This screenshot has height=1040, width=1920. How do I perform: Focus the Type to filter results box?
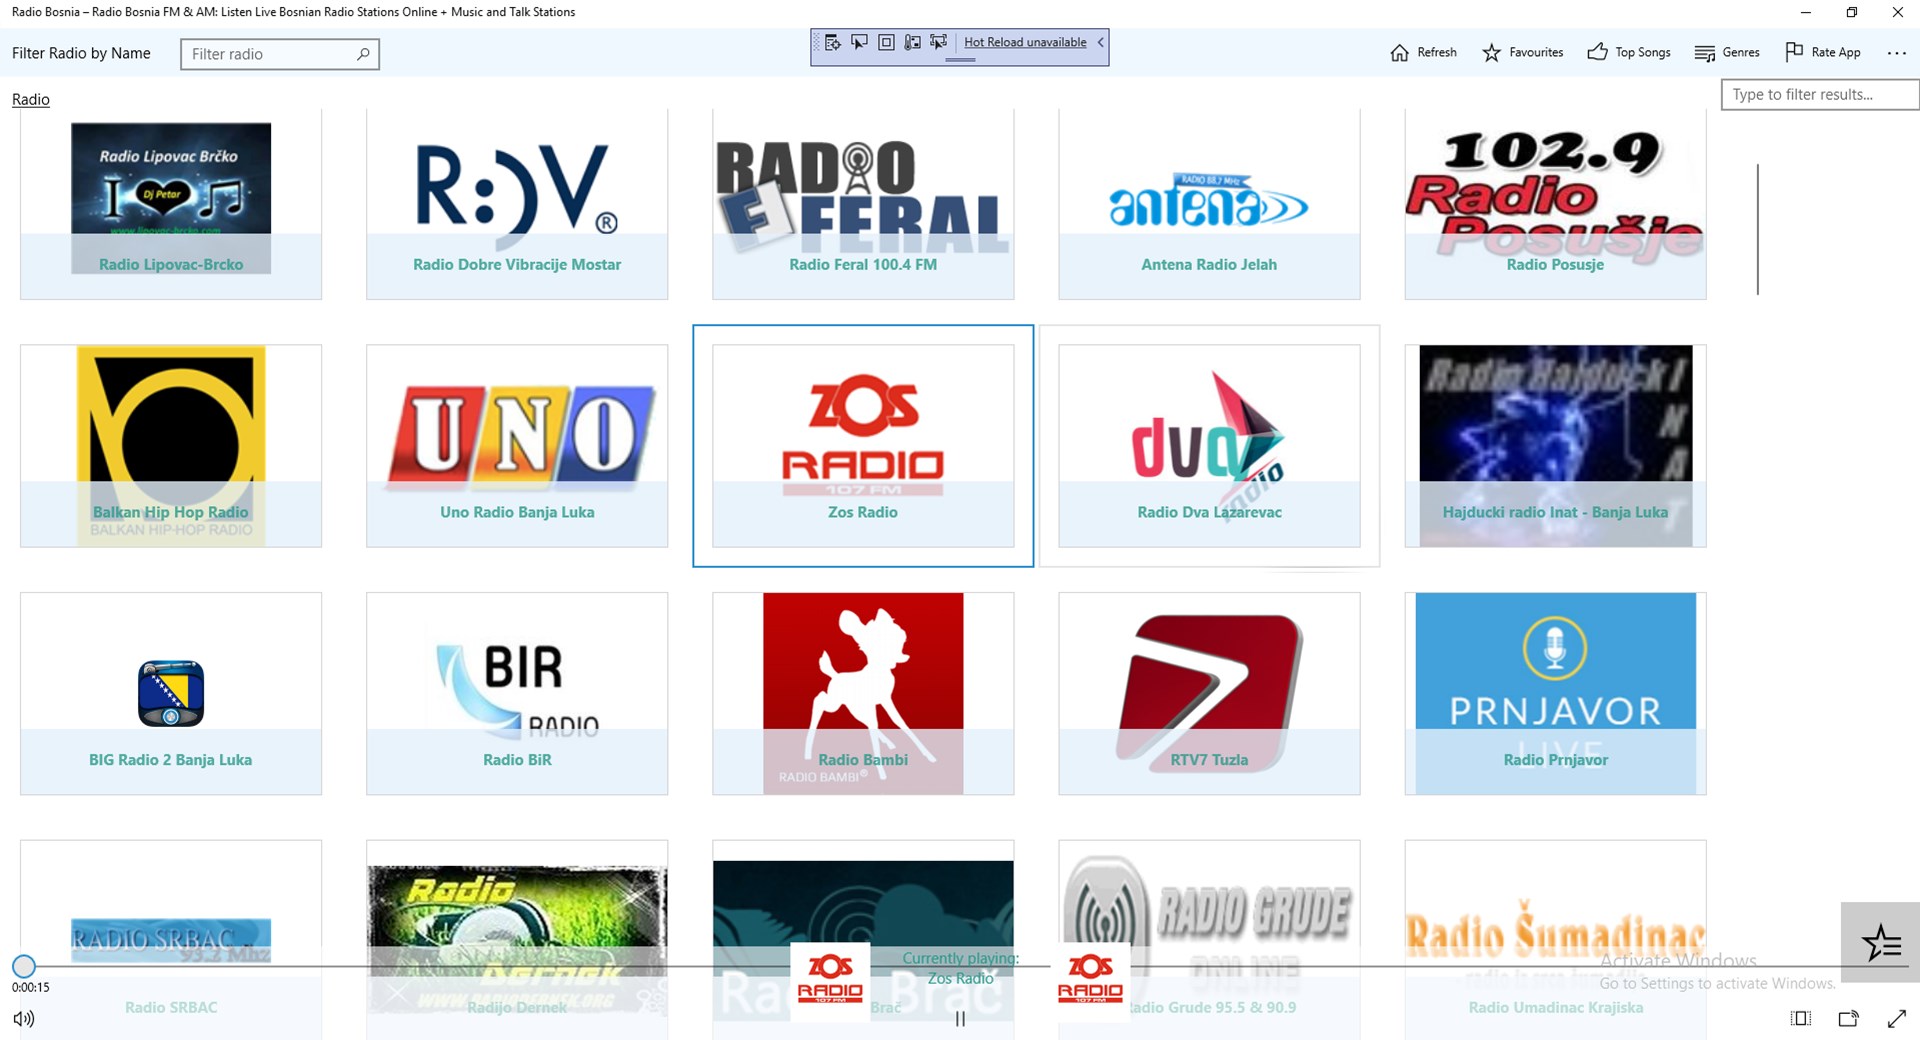click(x=1819, y=94)
